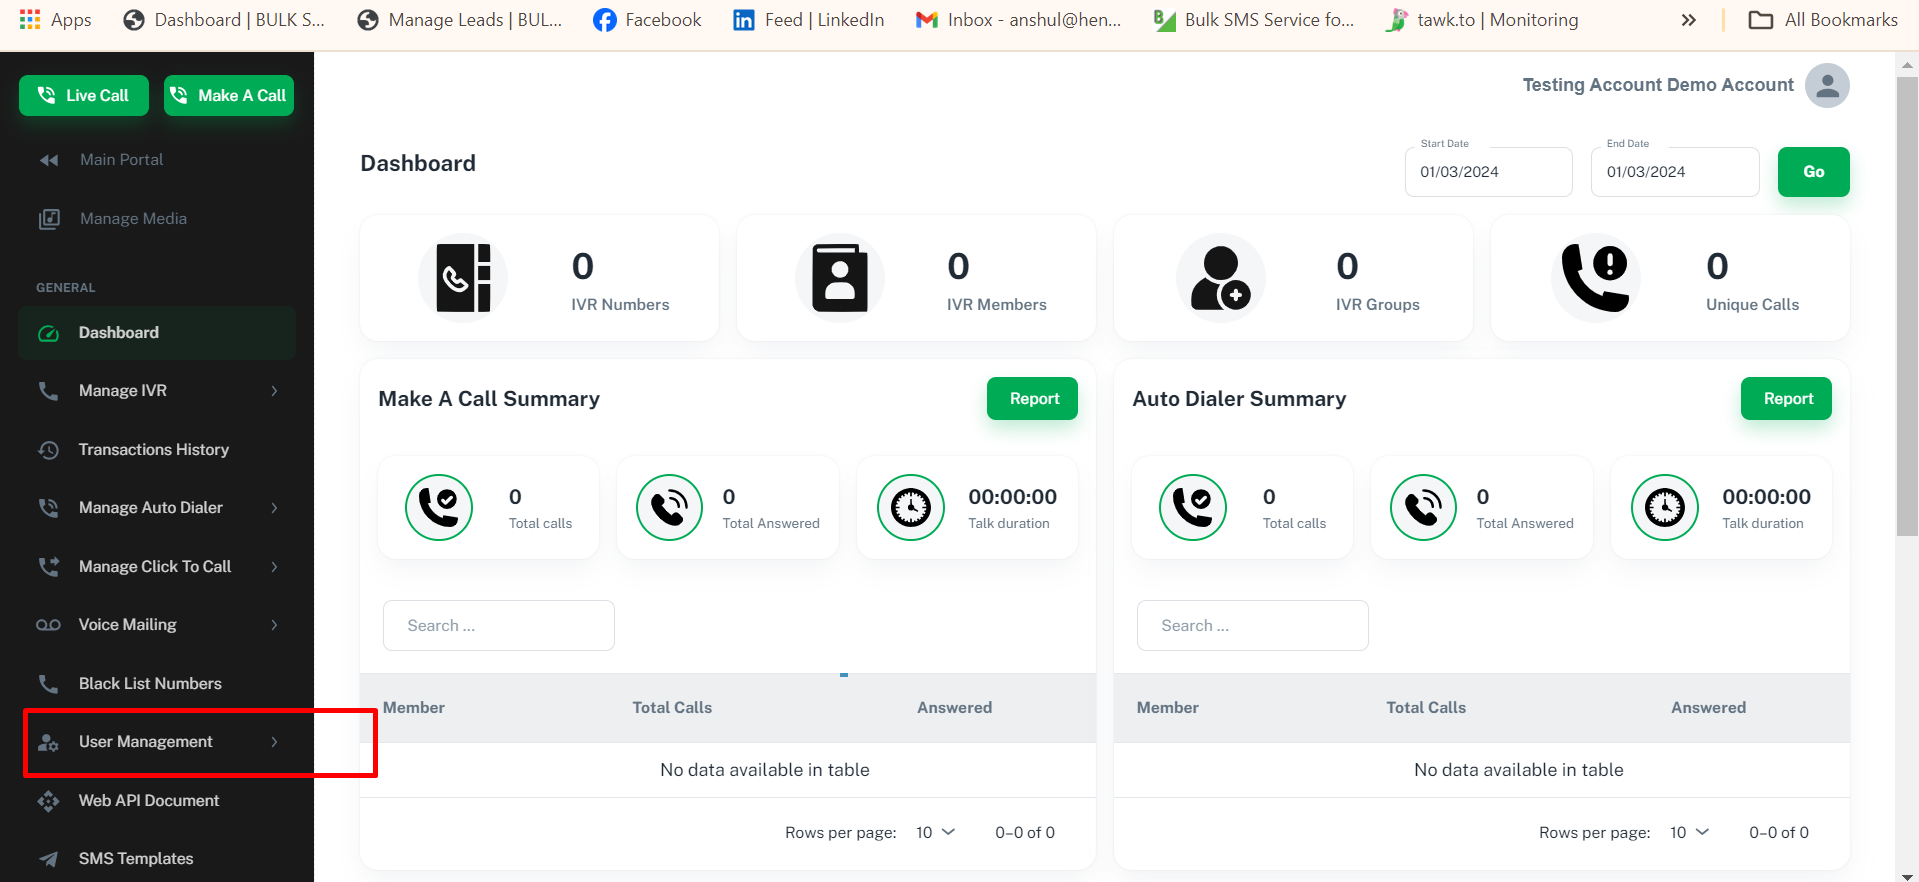Select Dashboard in the sidebar
Viewport: 1919px width, 882px height.
tap(157, 333)
